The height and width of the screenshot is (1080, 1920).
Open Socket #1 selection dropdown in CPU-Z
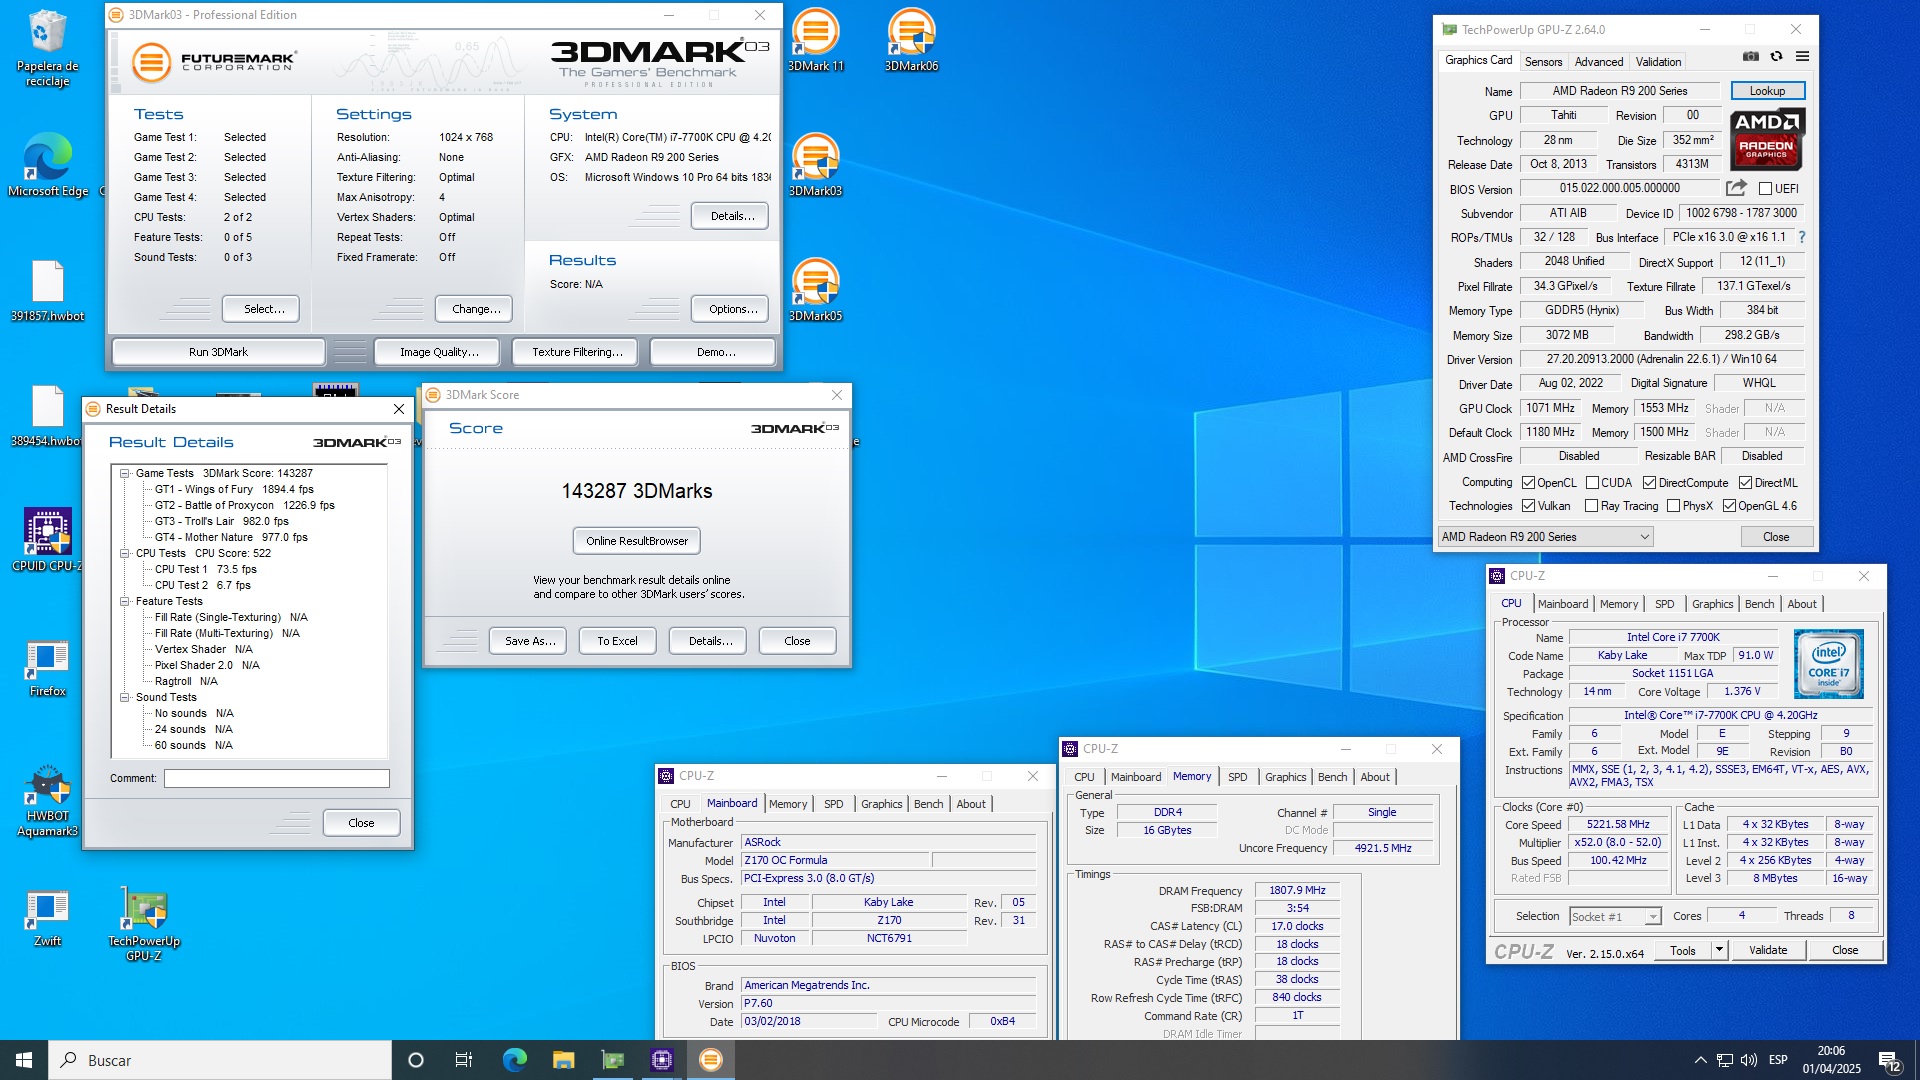(1614, 916)
